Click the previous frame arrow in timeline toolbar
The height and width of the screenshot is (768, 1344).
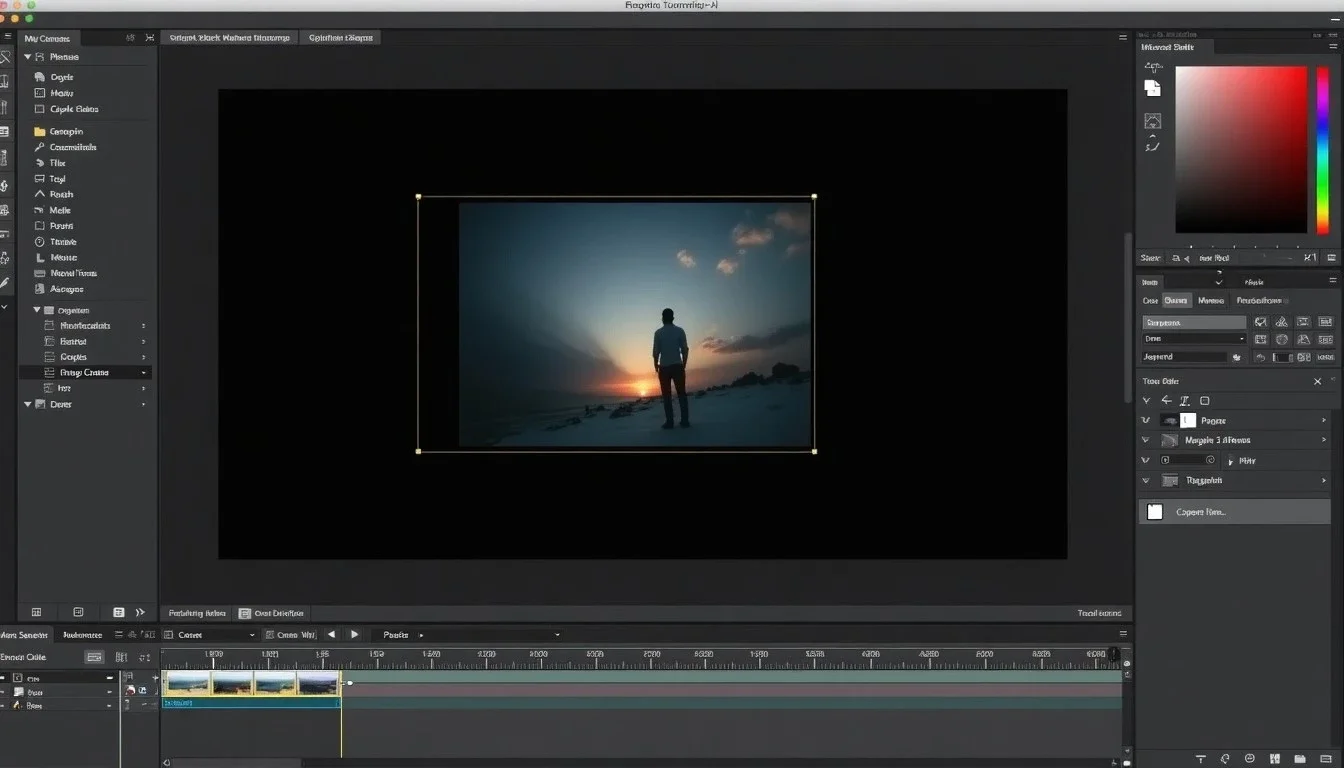coord(331,634)
